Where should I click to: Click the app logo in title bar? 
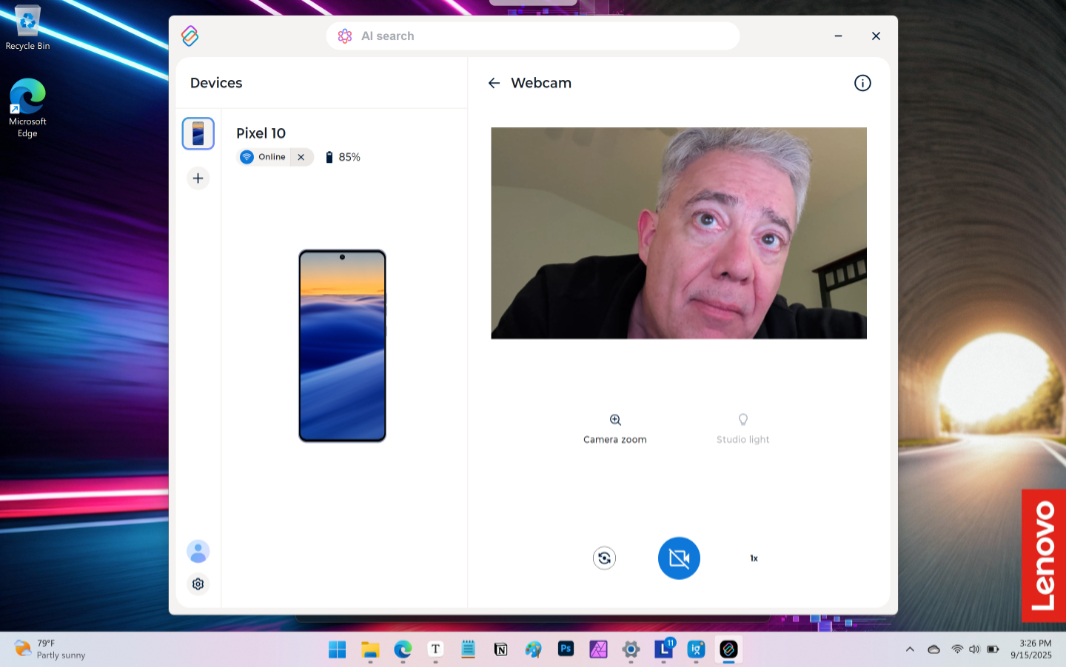(x=190, y=36)
